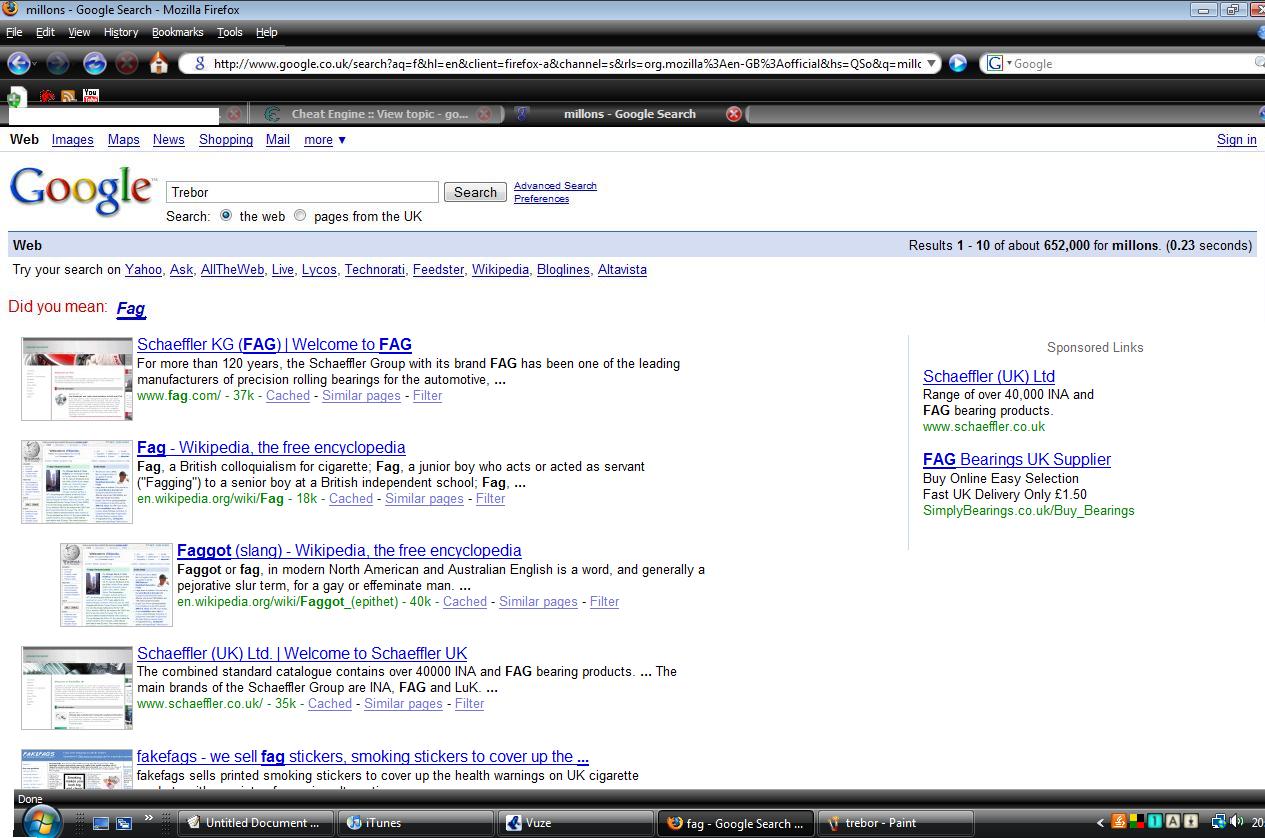Open the YouTube bookmark icon
The image size is (1265, 838).
click(91, 96)
